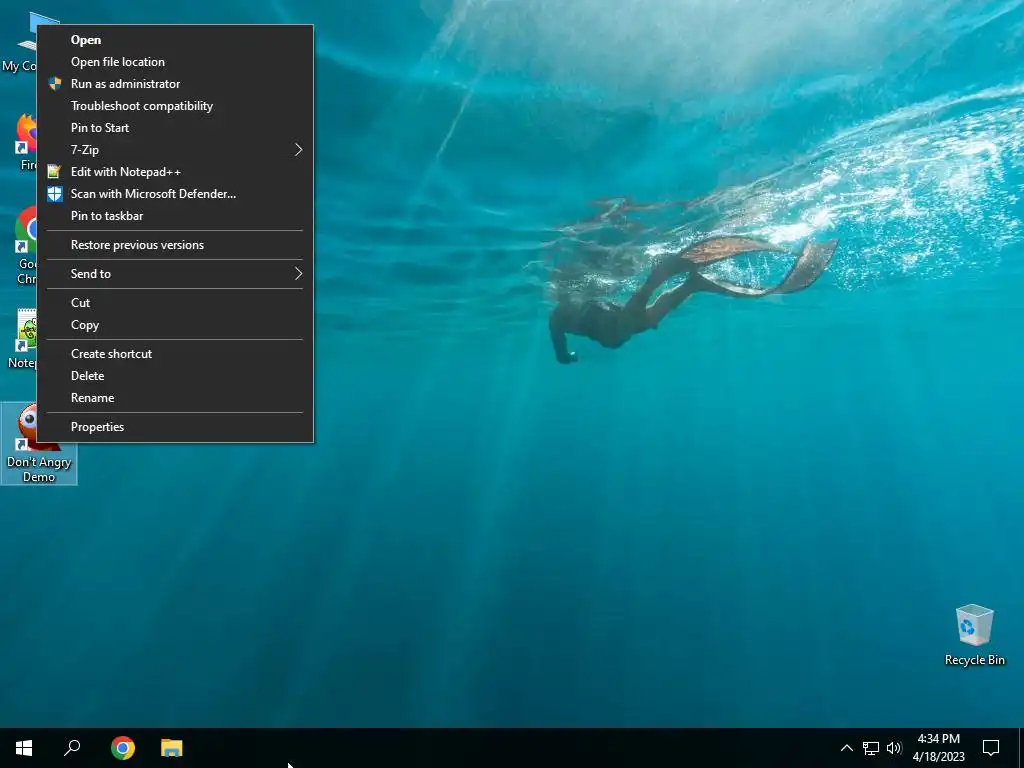Click the network icon in the tray
1024x768 pixels.
[x=871, y=748]
